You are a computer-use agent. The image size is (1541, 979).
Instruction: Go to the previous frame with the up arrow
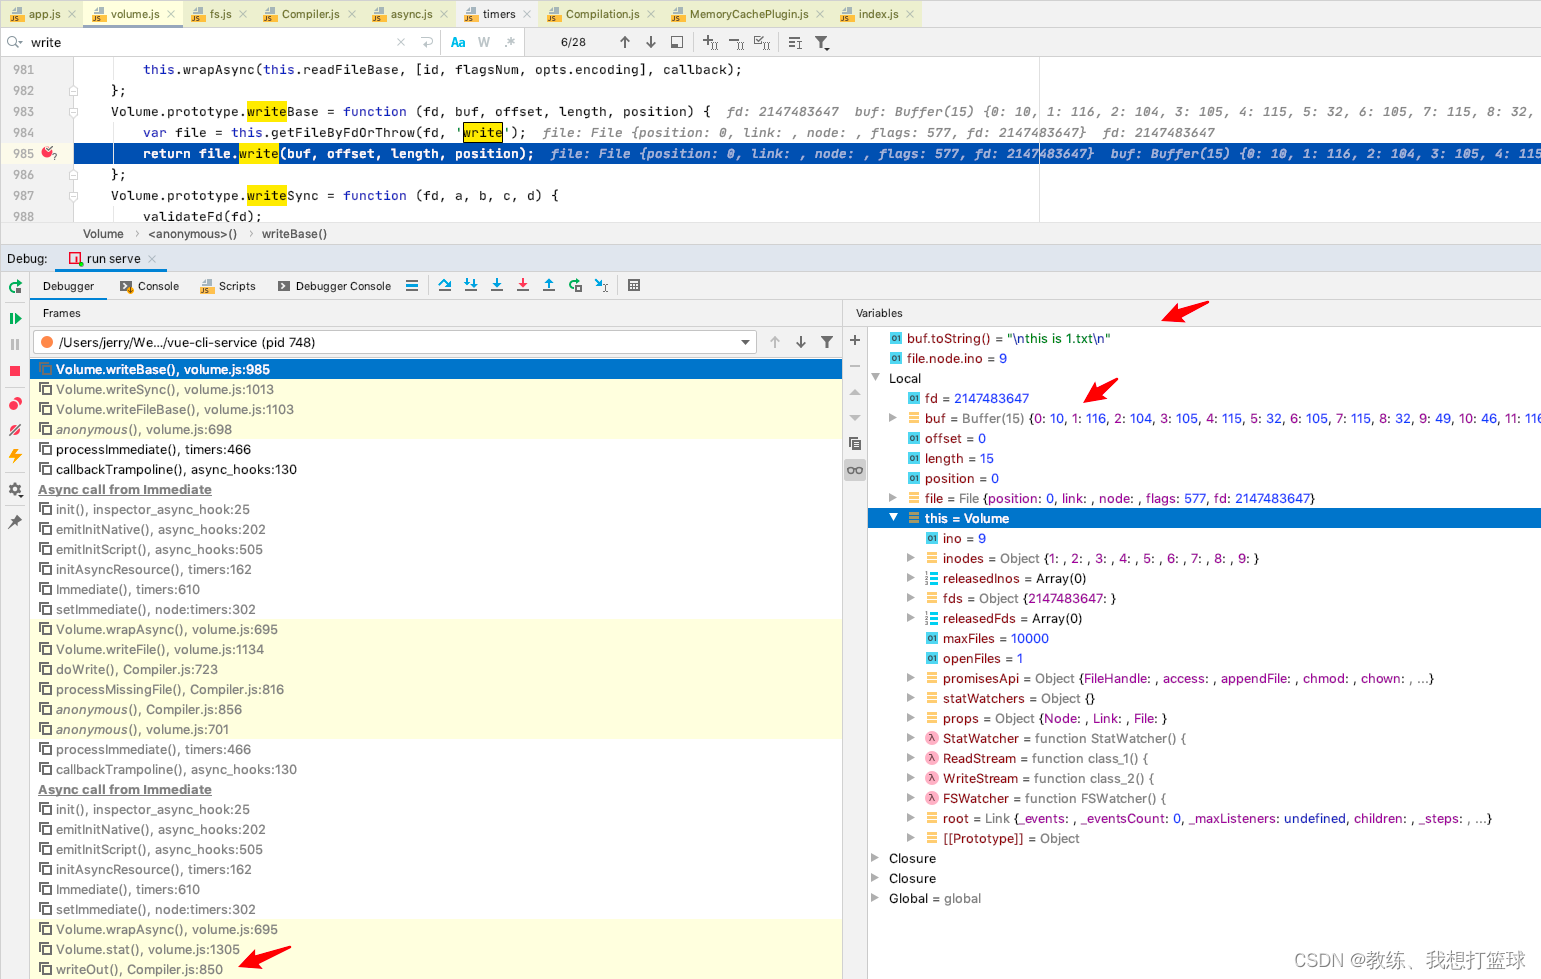coord(775,342)
